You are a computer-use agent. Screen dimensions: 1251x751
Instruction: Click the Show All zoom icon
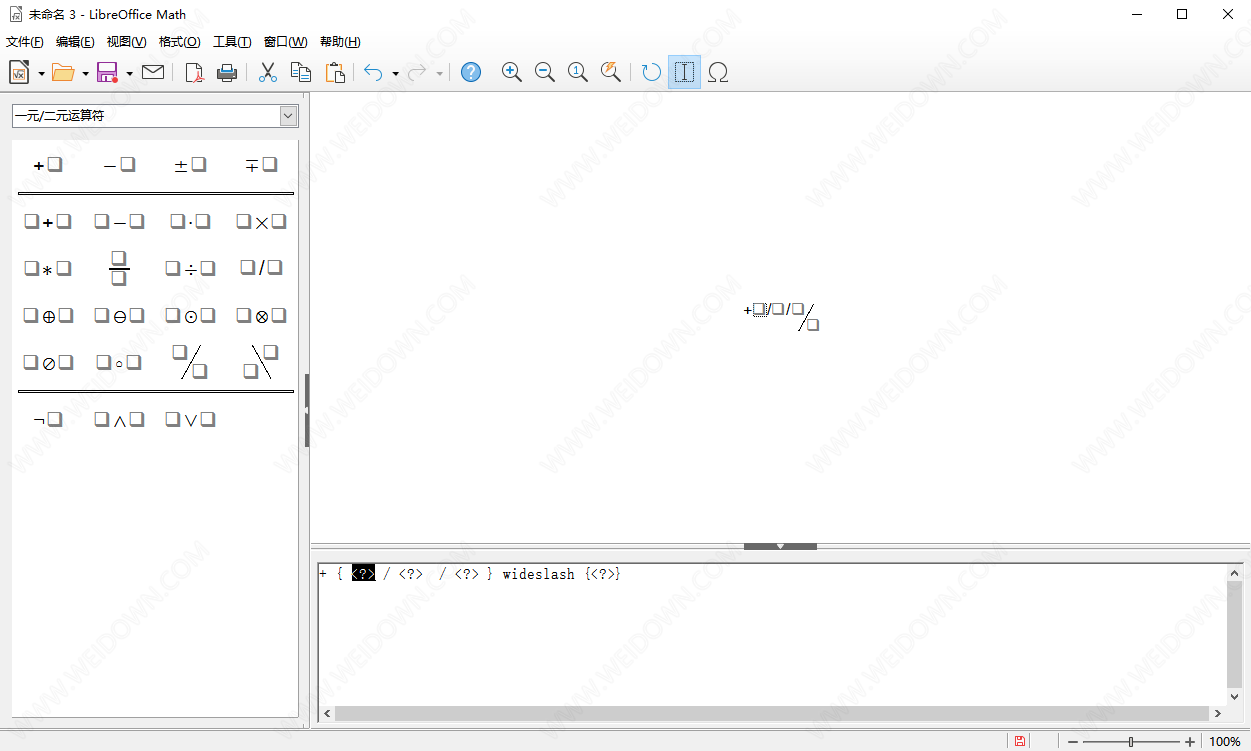610,72
